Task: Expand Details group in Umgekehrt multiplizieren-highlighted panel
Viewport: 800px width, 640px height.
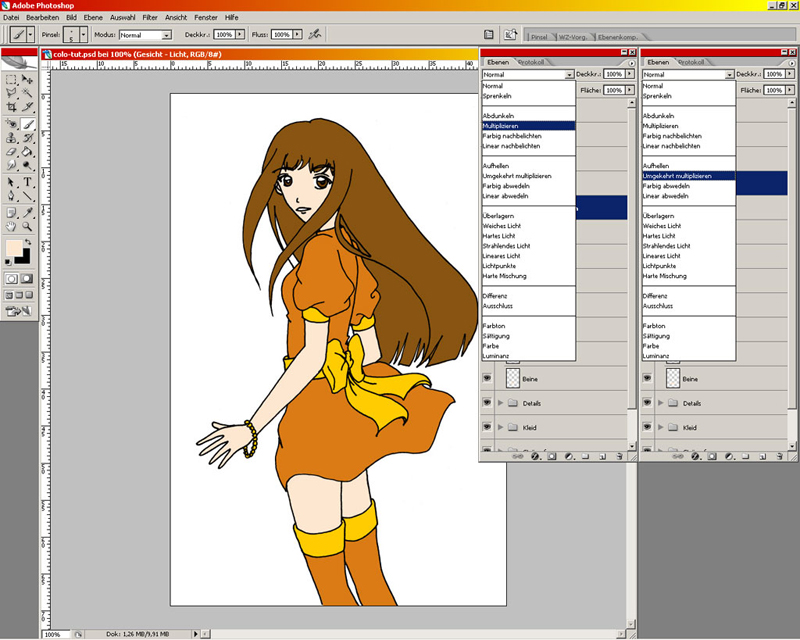Action: coord(661,403)
